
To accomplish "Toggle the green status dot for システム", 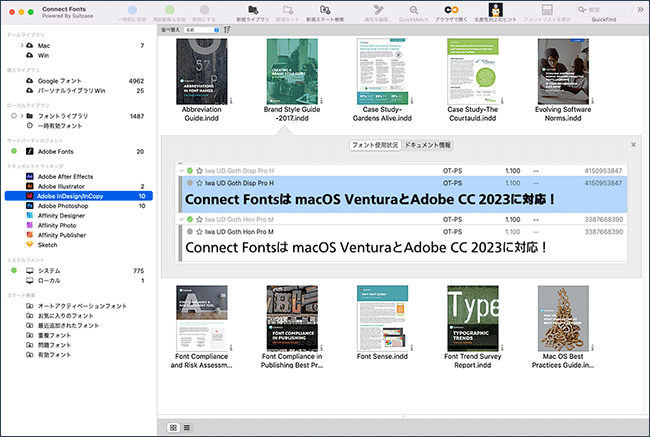I will click(x=14, y=270).
